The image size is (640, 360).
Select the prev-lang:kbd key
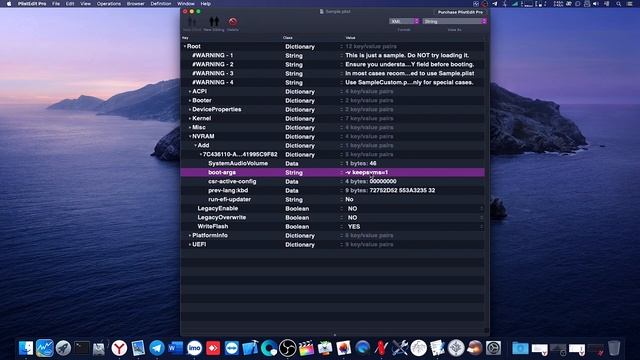[x=228, y=191]
